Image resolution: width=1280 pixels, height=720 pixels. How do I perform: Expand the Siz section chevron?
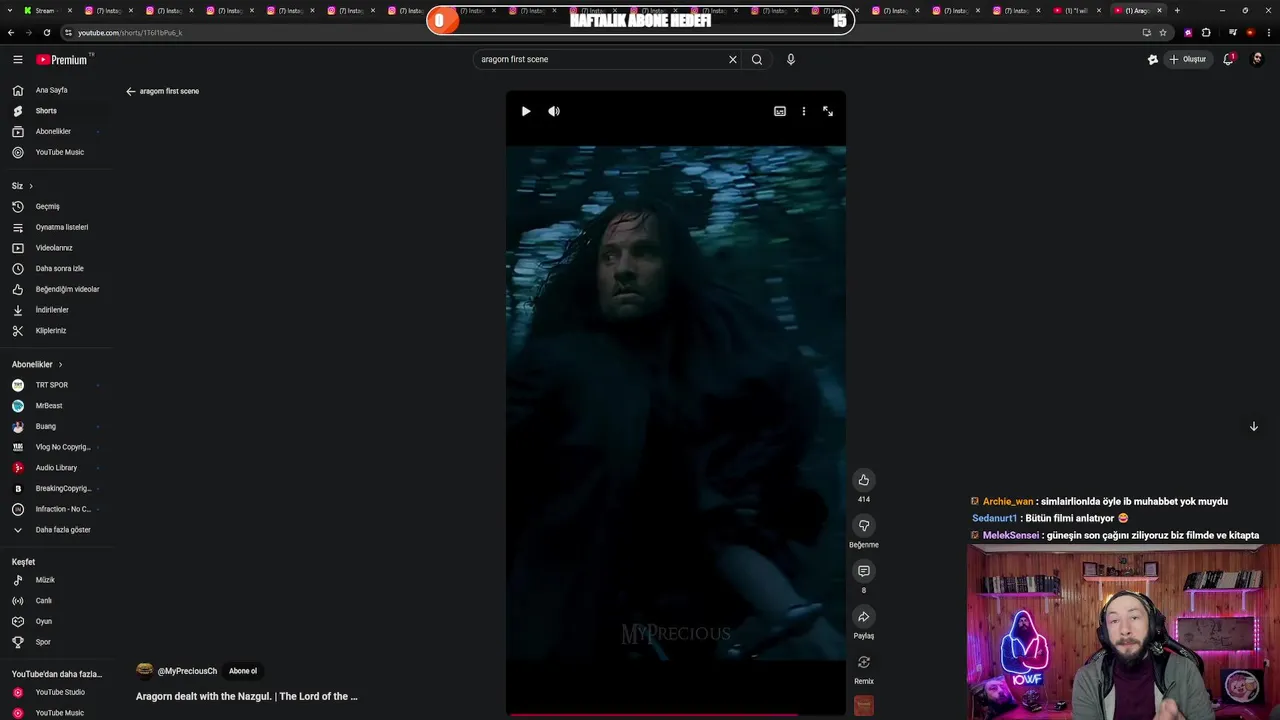click(x=31, y=186)
